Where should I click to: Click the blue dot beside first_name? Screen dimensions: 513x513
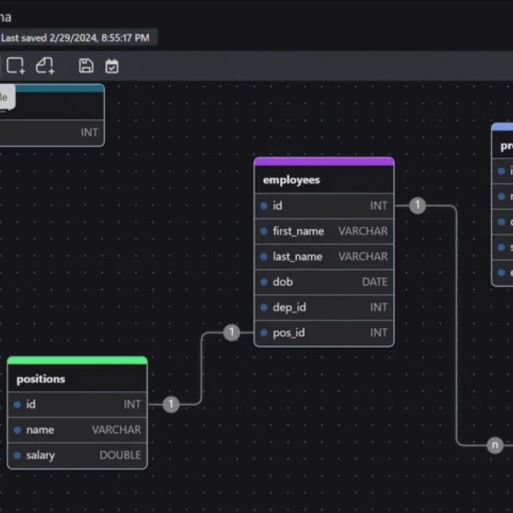(x=264, y=231)
